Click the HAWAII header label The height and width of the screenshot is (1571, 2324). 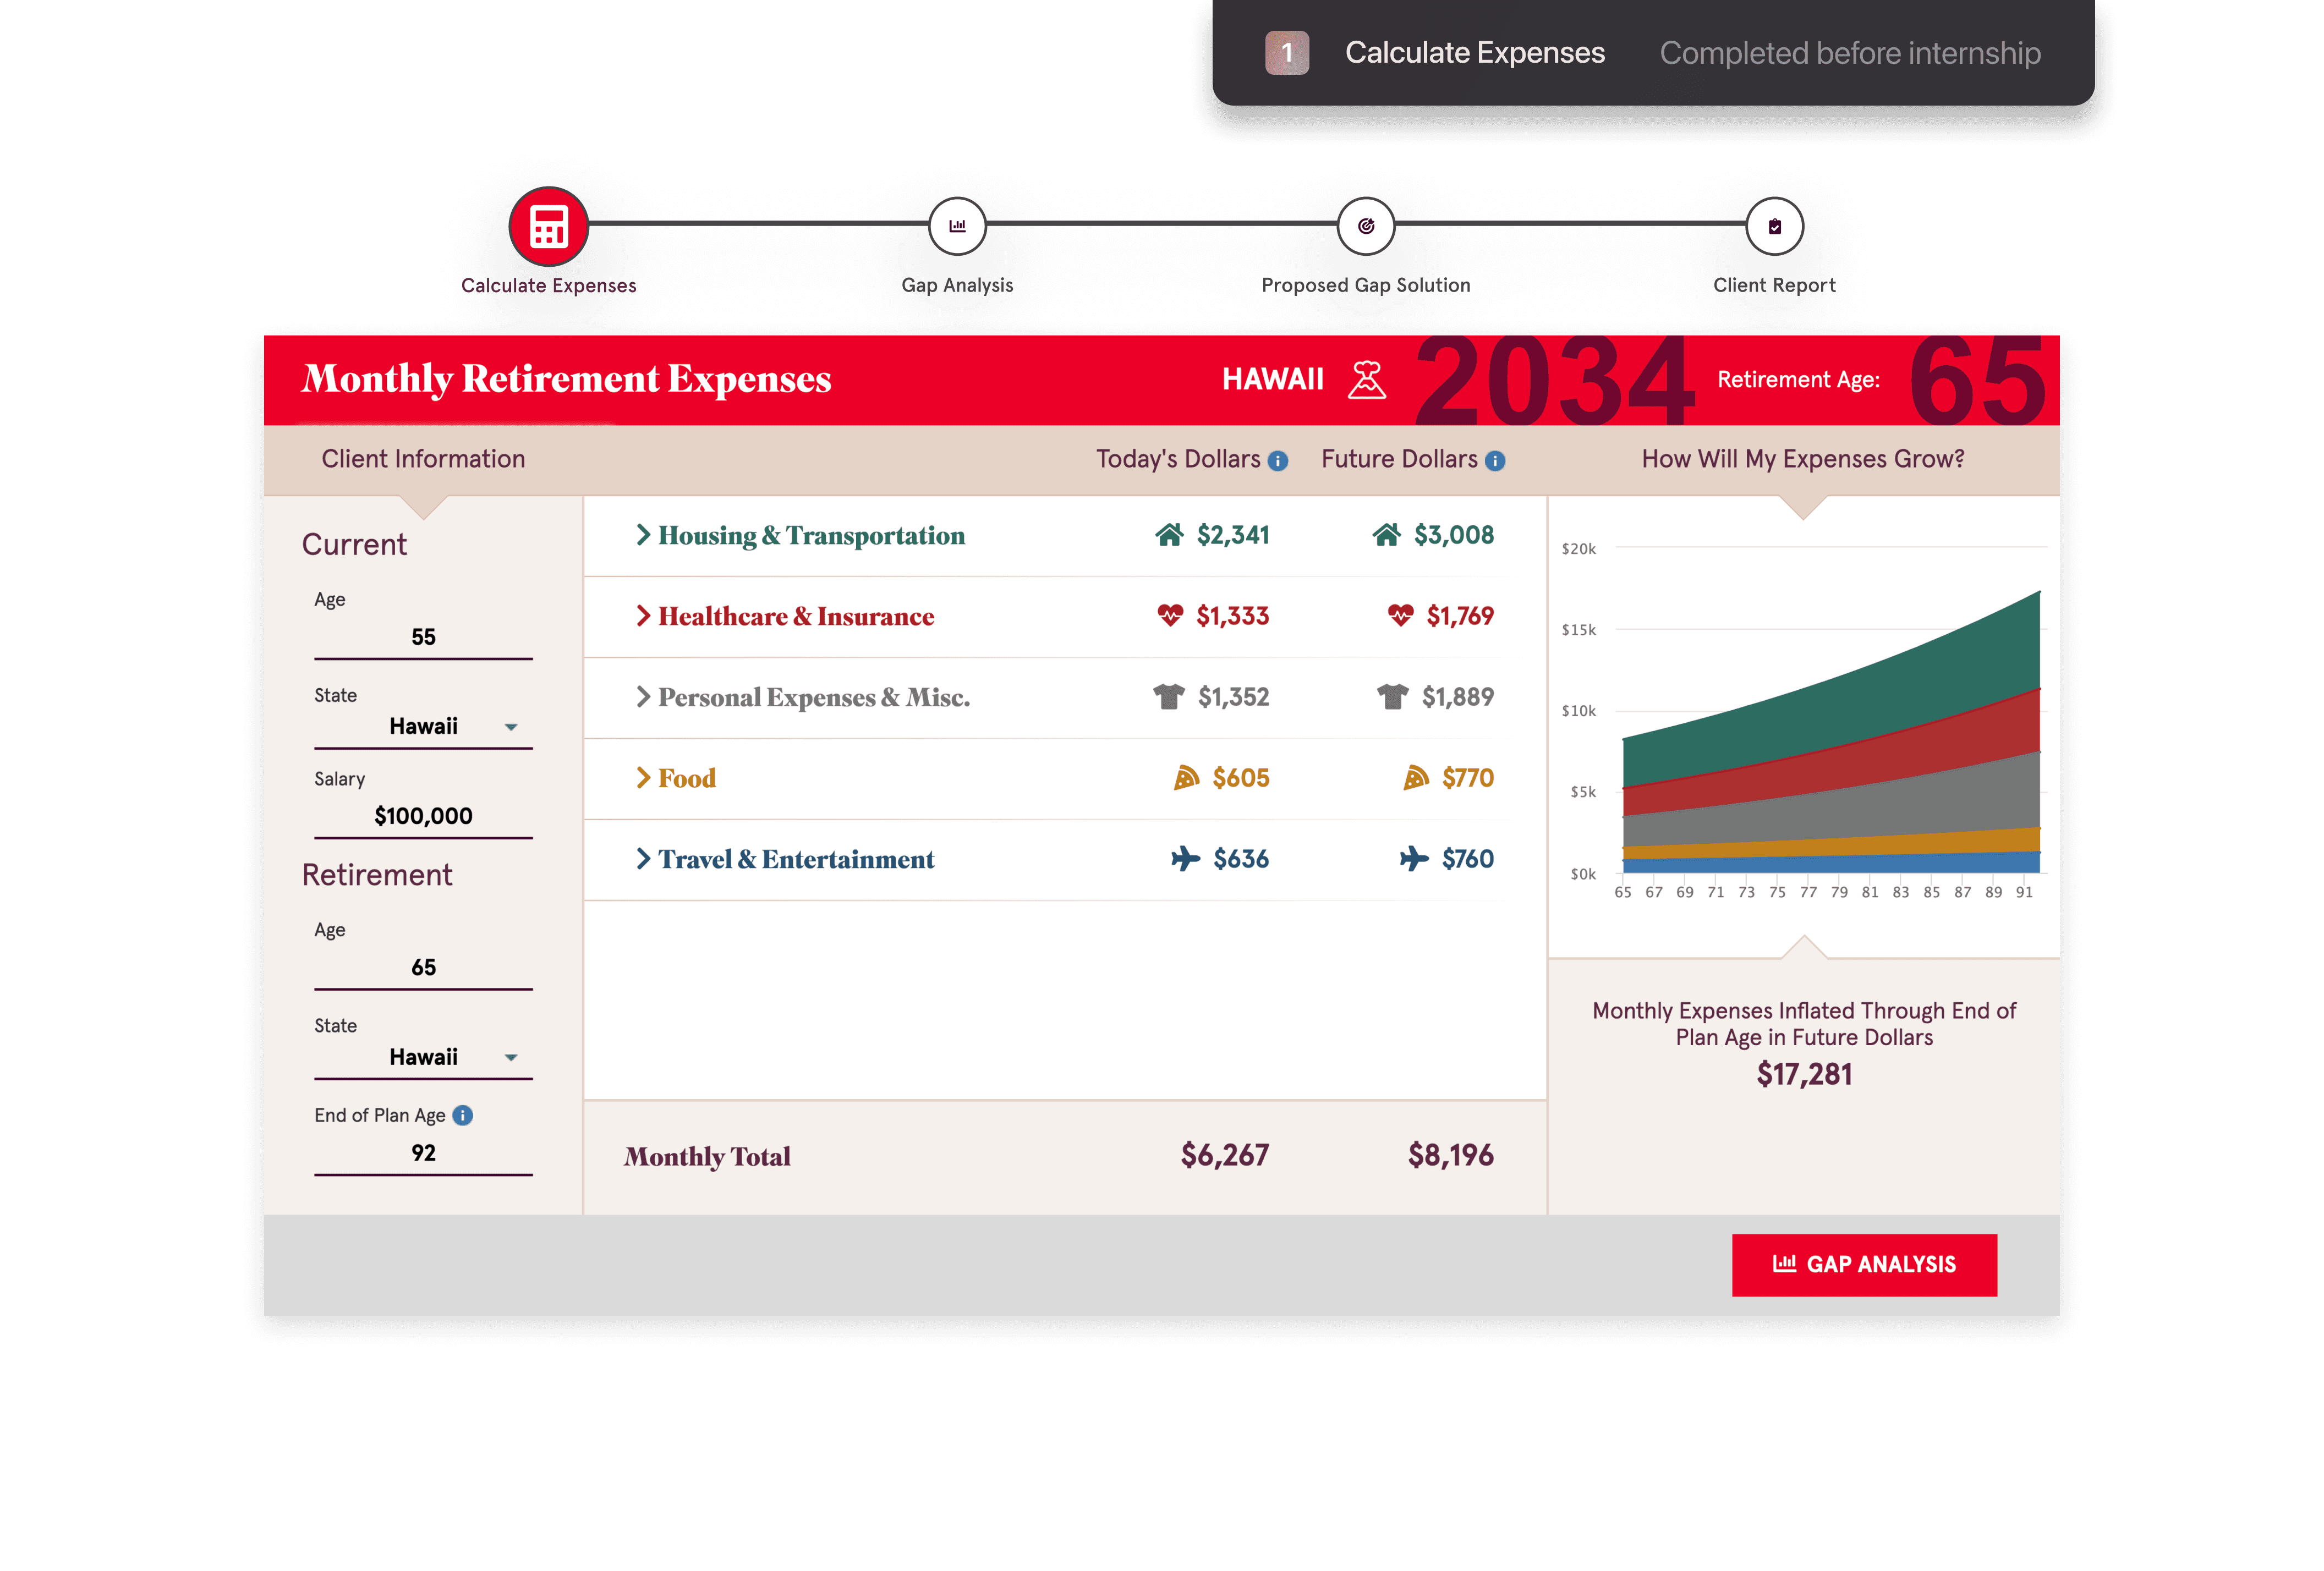pyautogui.click(x=1273, y=380)
